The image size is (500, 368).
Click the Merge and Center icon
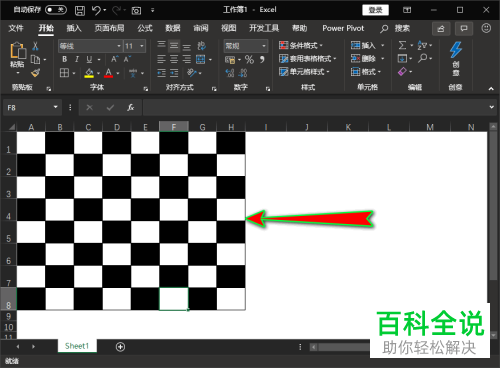point(201,59)
